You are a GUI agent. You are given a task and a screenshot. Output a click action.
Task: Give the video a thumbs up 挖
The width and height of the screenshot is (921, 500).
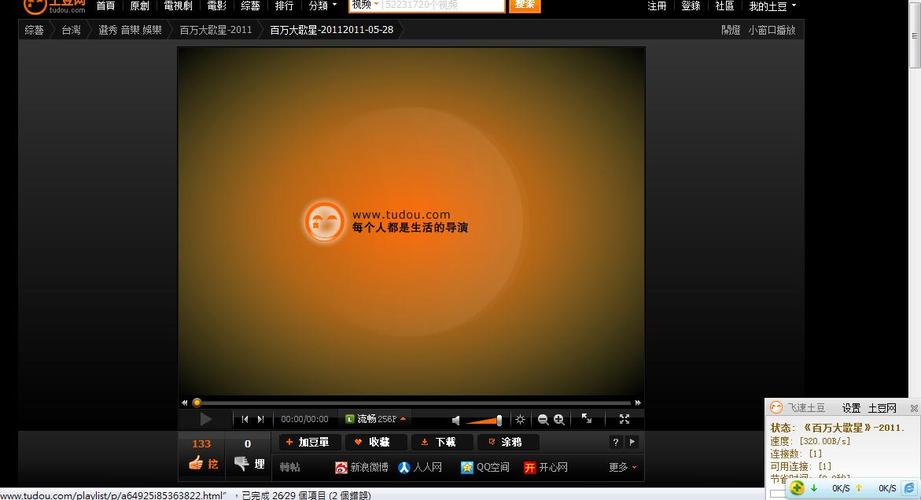point(203,463)
